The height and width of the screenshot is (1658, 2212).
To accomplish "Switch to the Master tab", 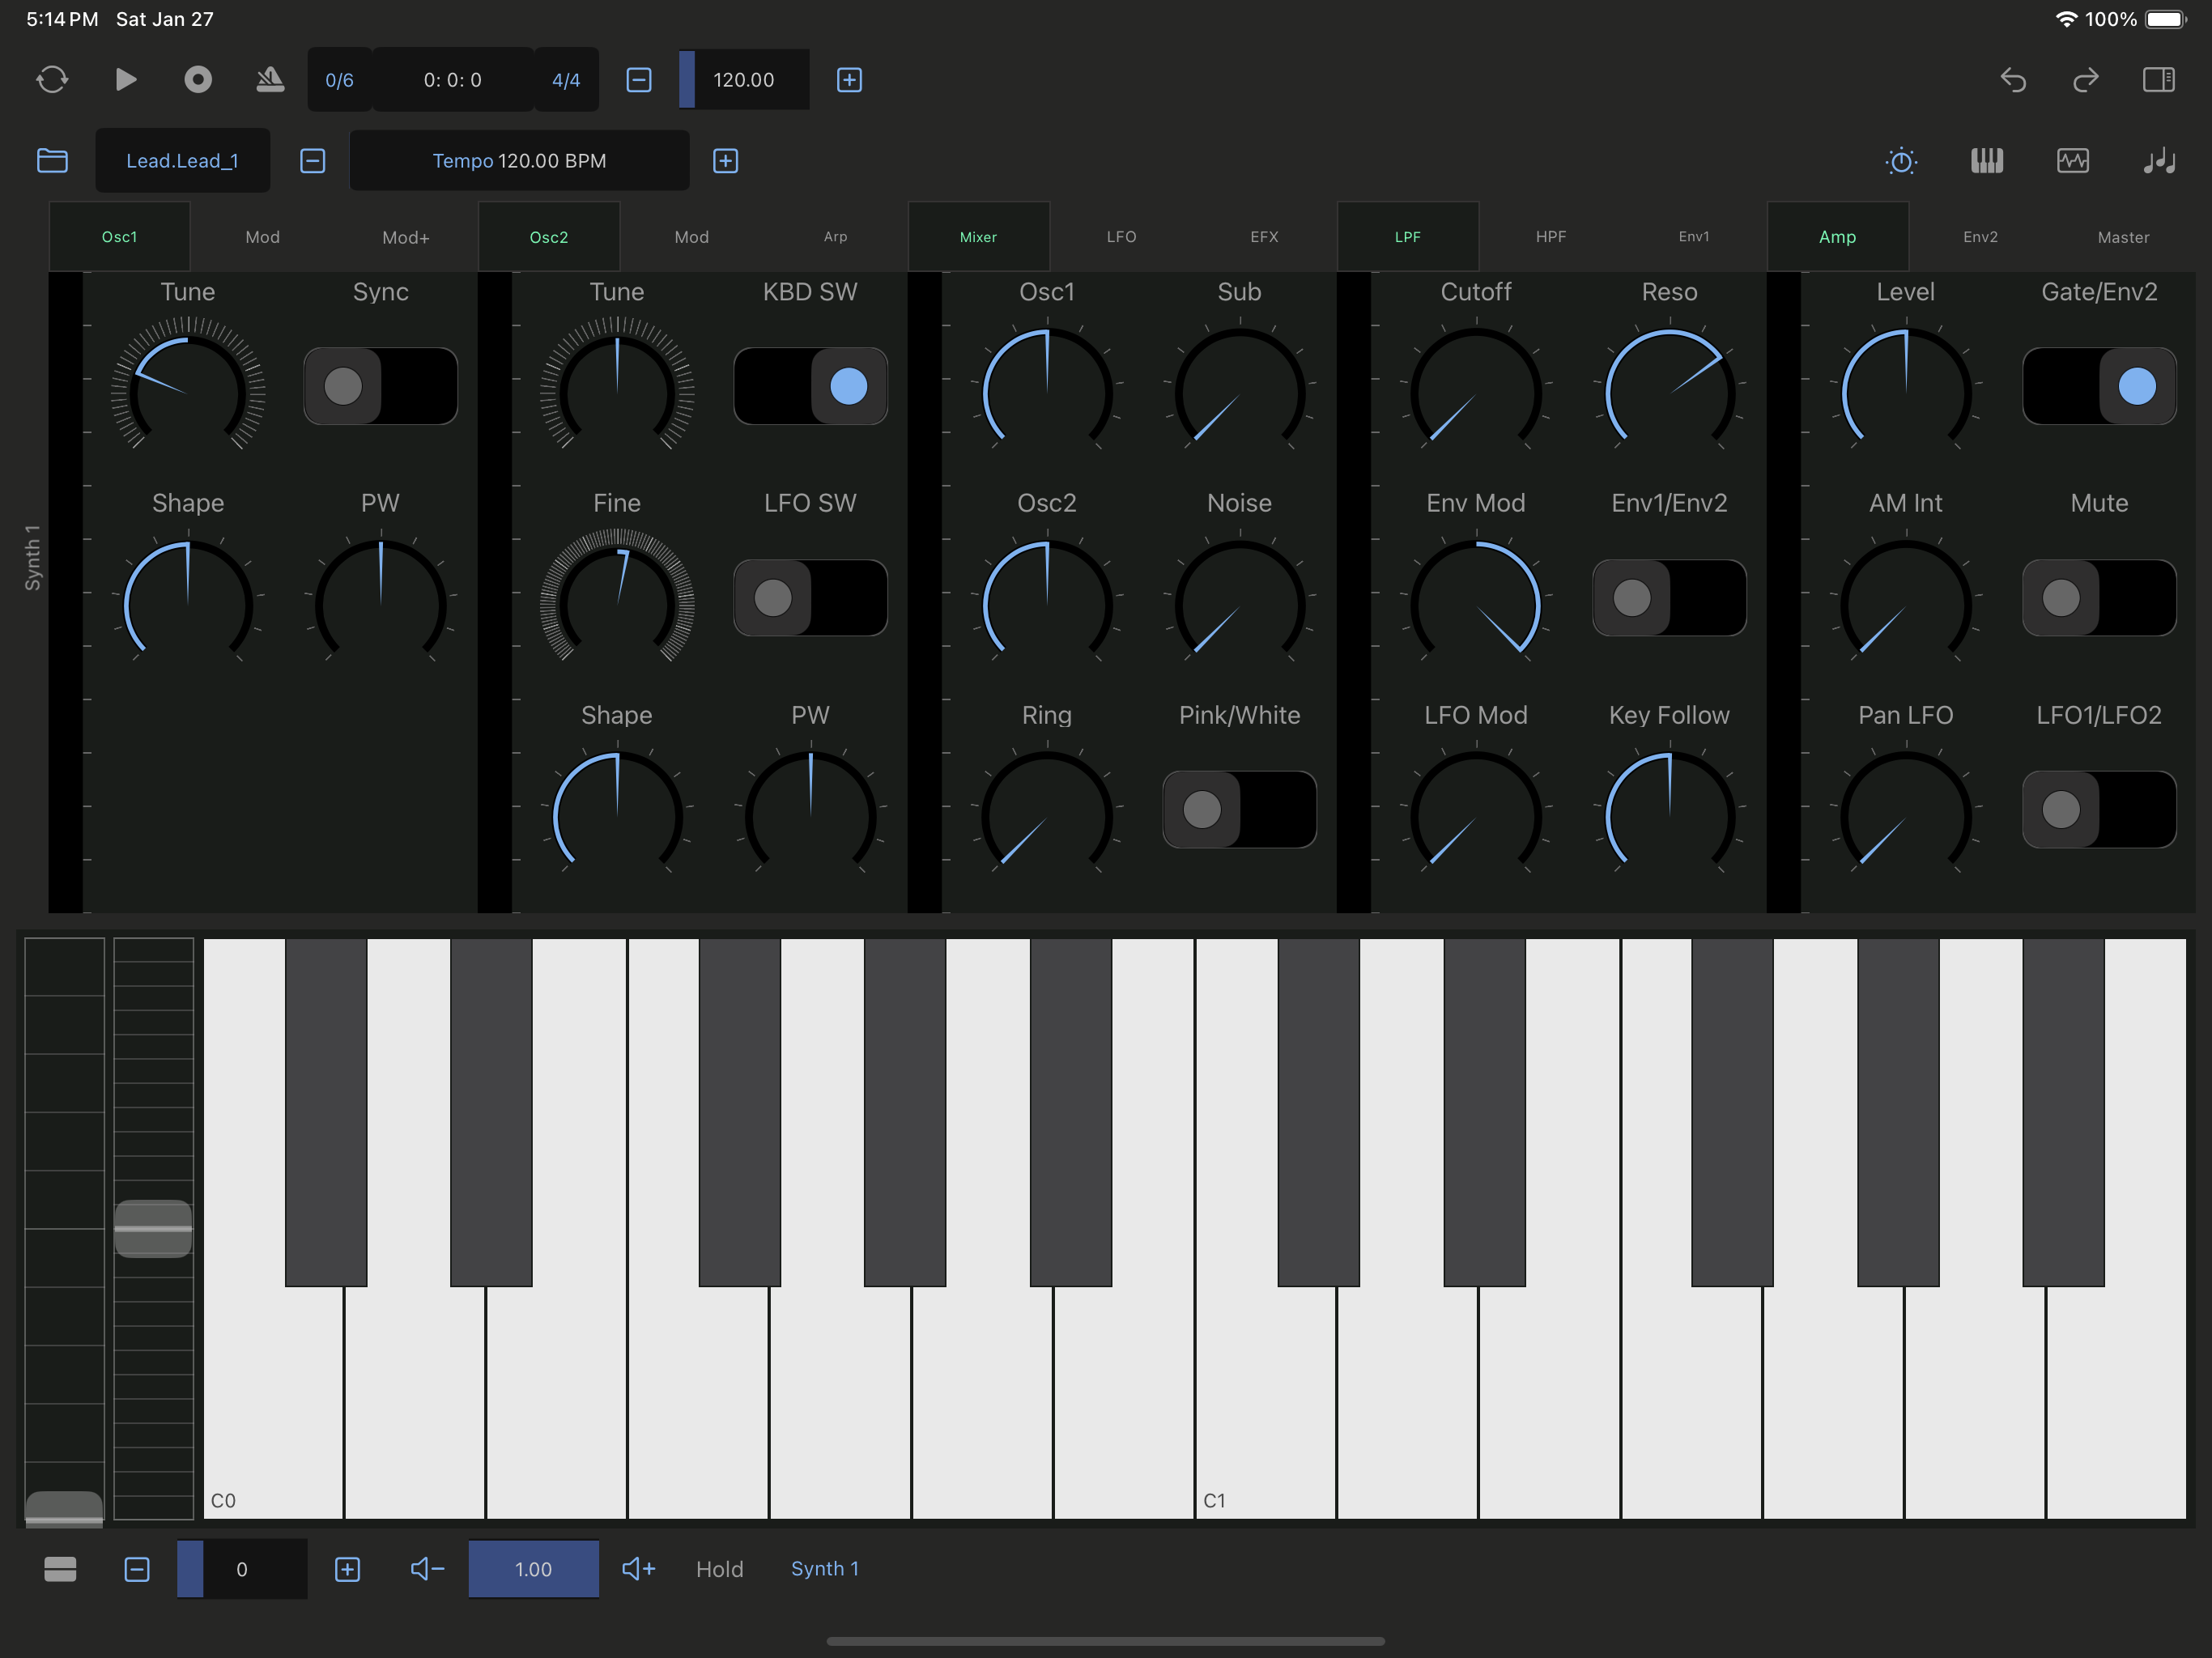I will [x=2123, y=237].
